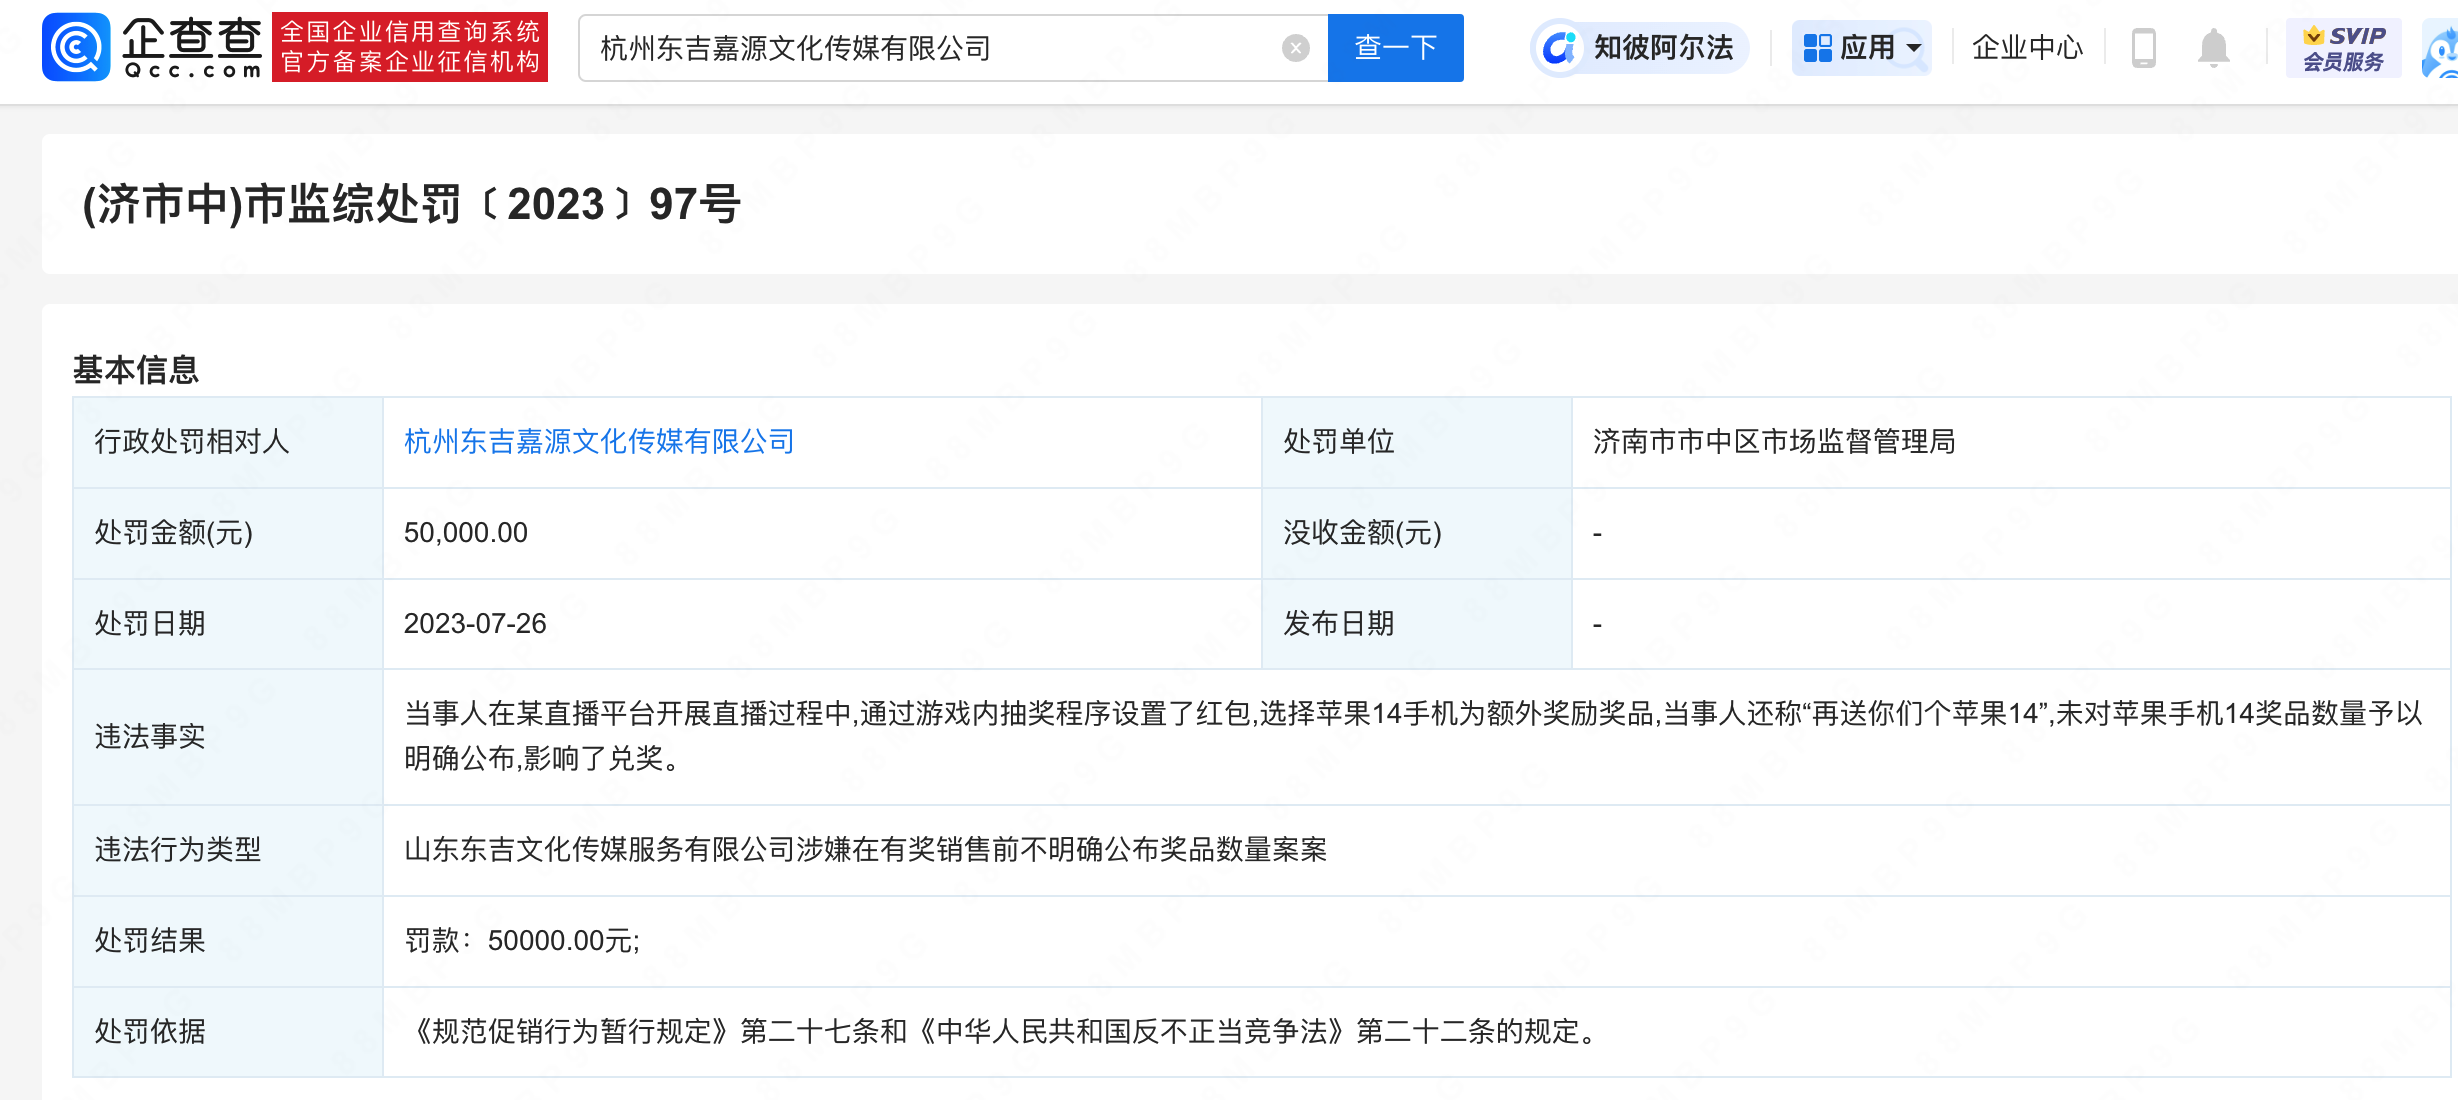Viewport: 2458px width, 1100px height.
Task: Clear the search box with the X icon
Action: click(1295, 48)
